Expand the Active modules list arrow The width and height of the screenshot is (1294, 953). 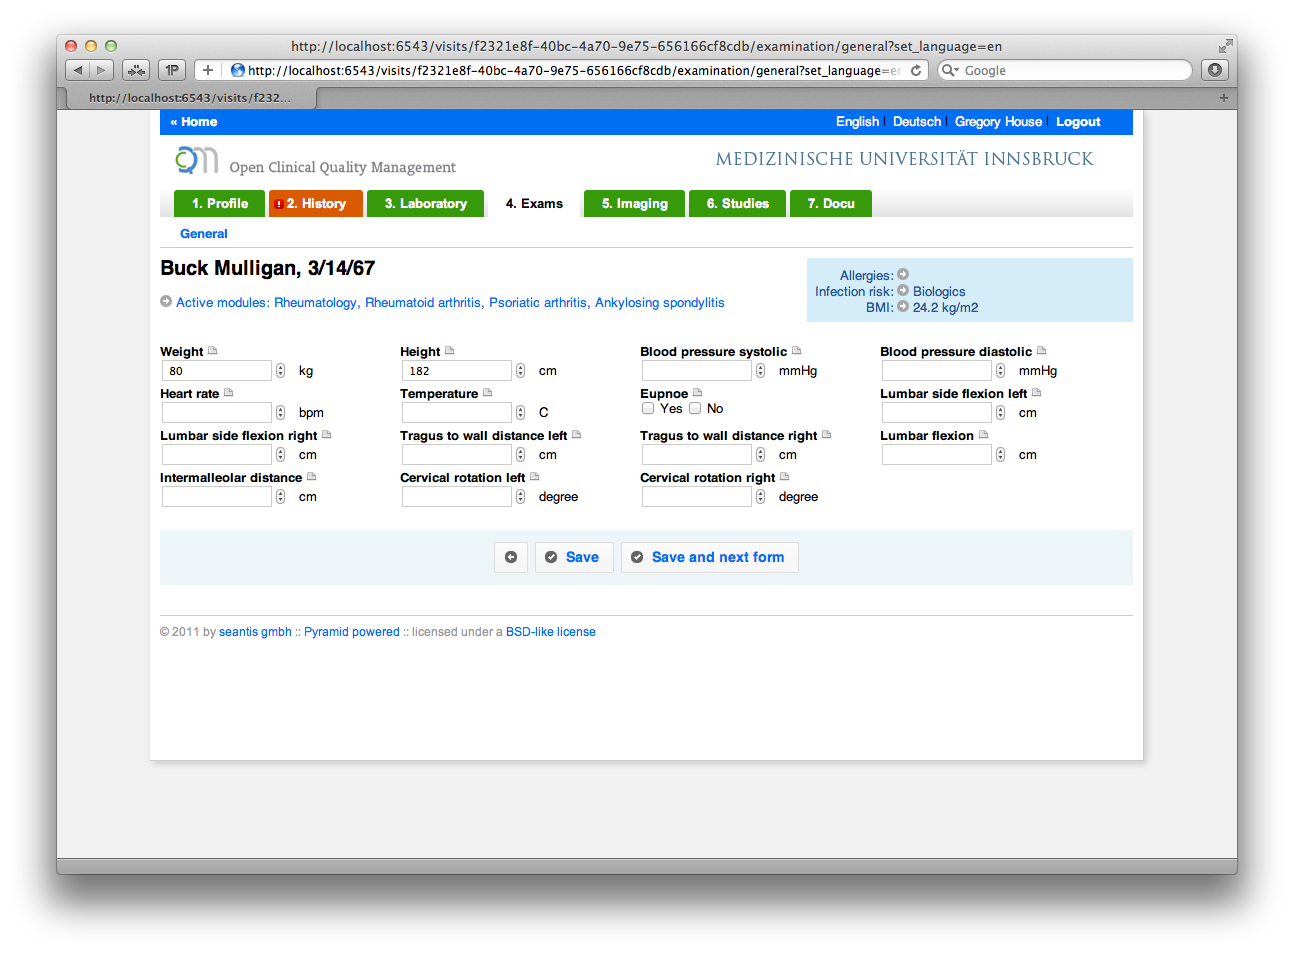pyautogui.click(x=166, y=302)
